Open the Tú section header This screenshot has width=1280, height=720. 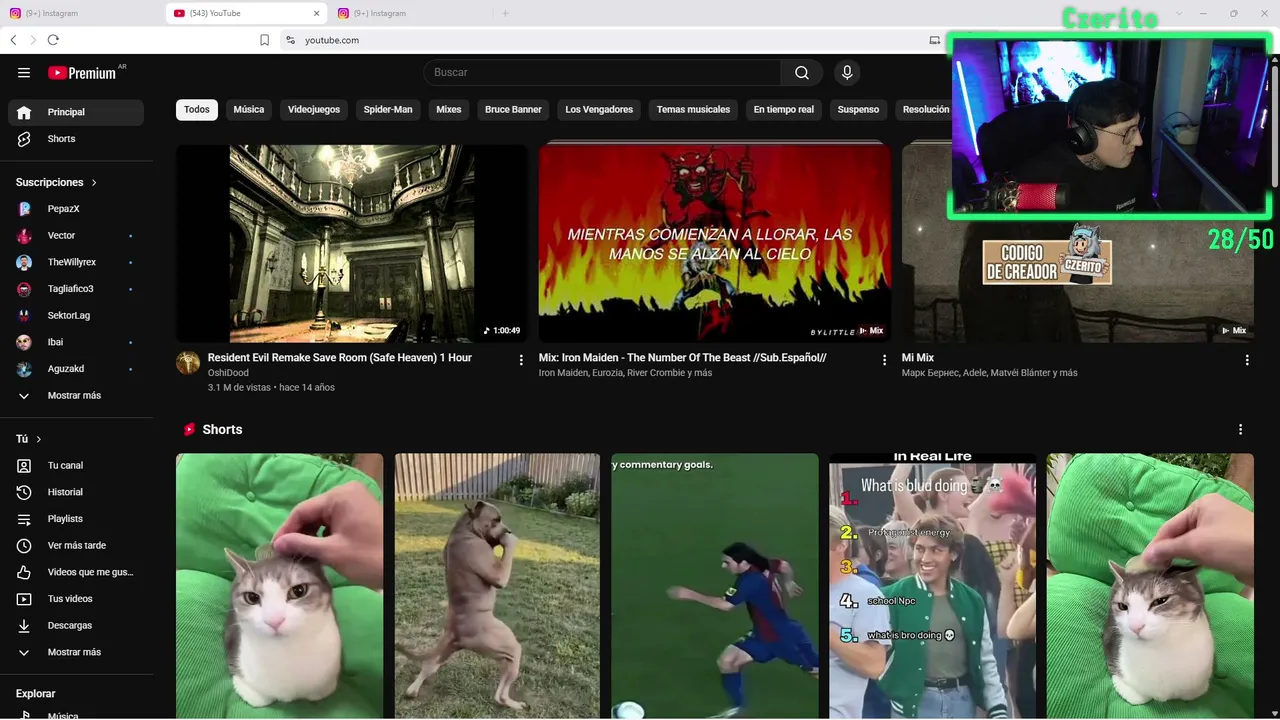(29, 439)
